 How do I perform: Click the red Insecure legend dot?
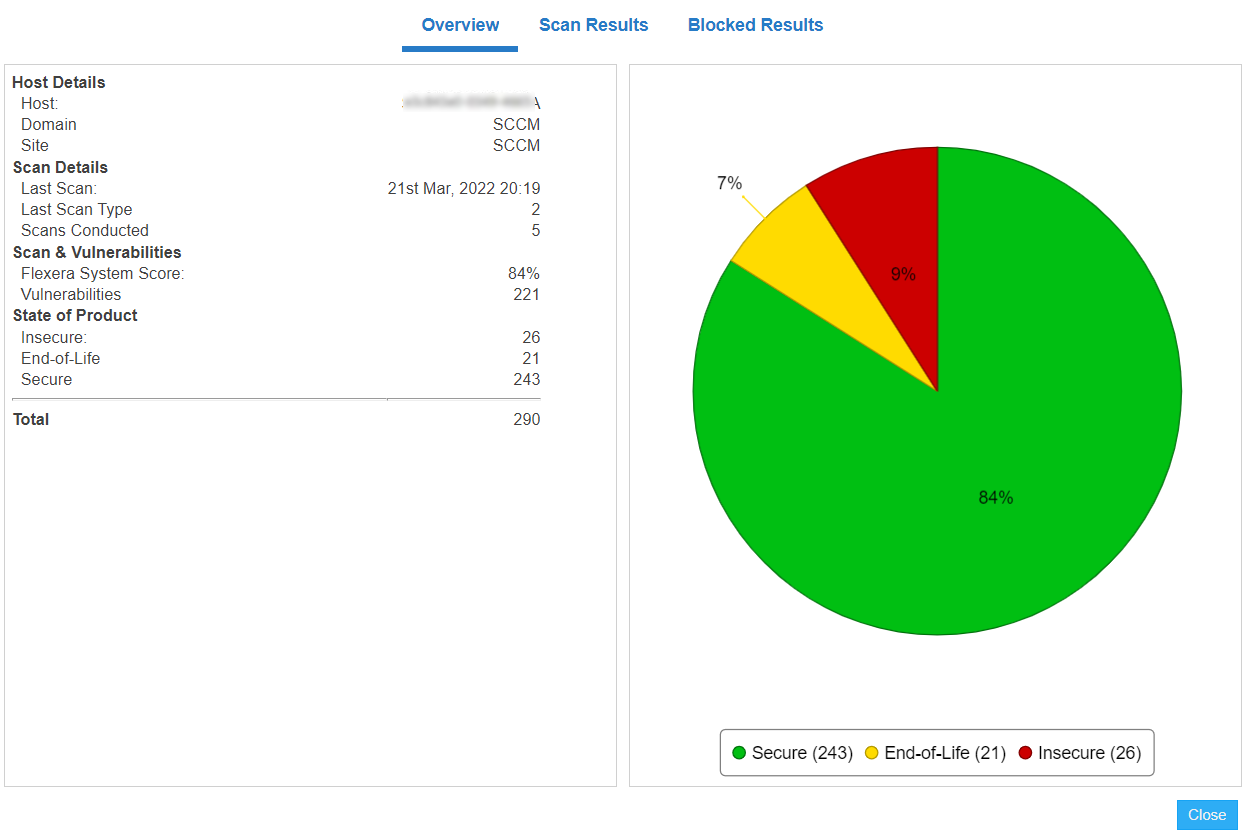click(1025, 753)
